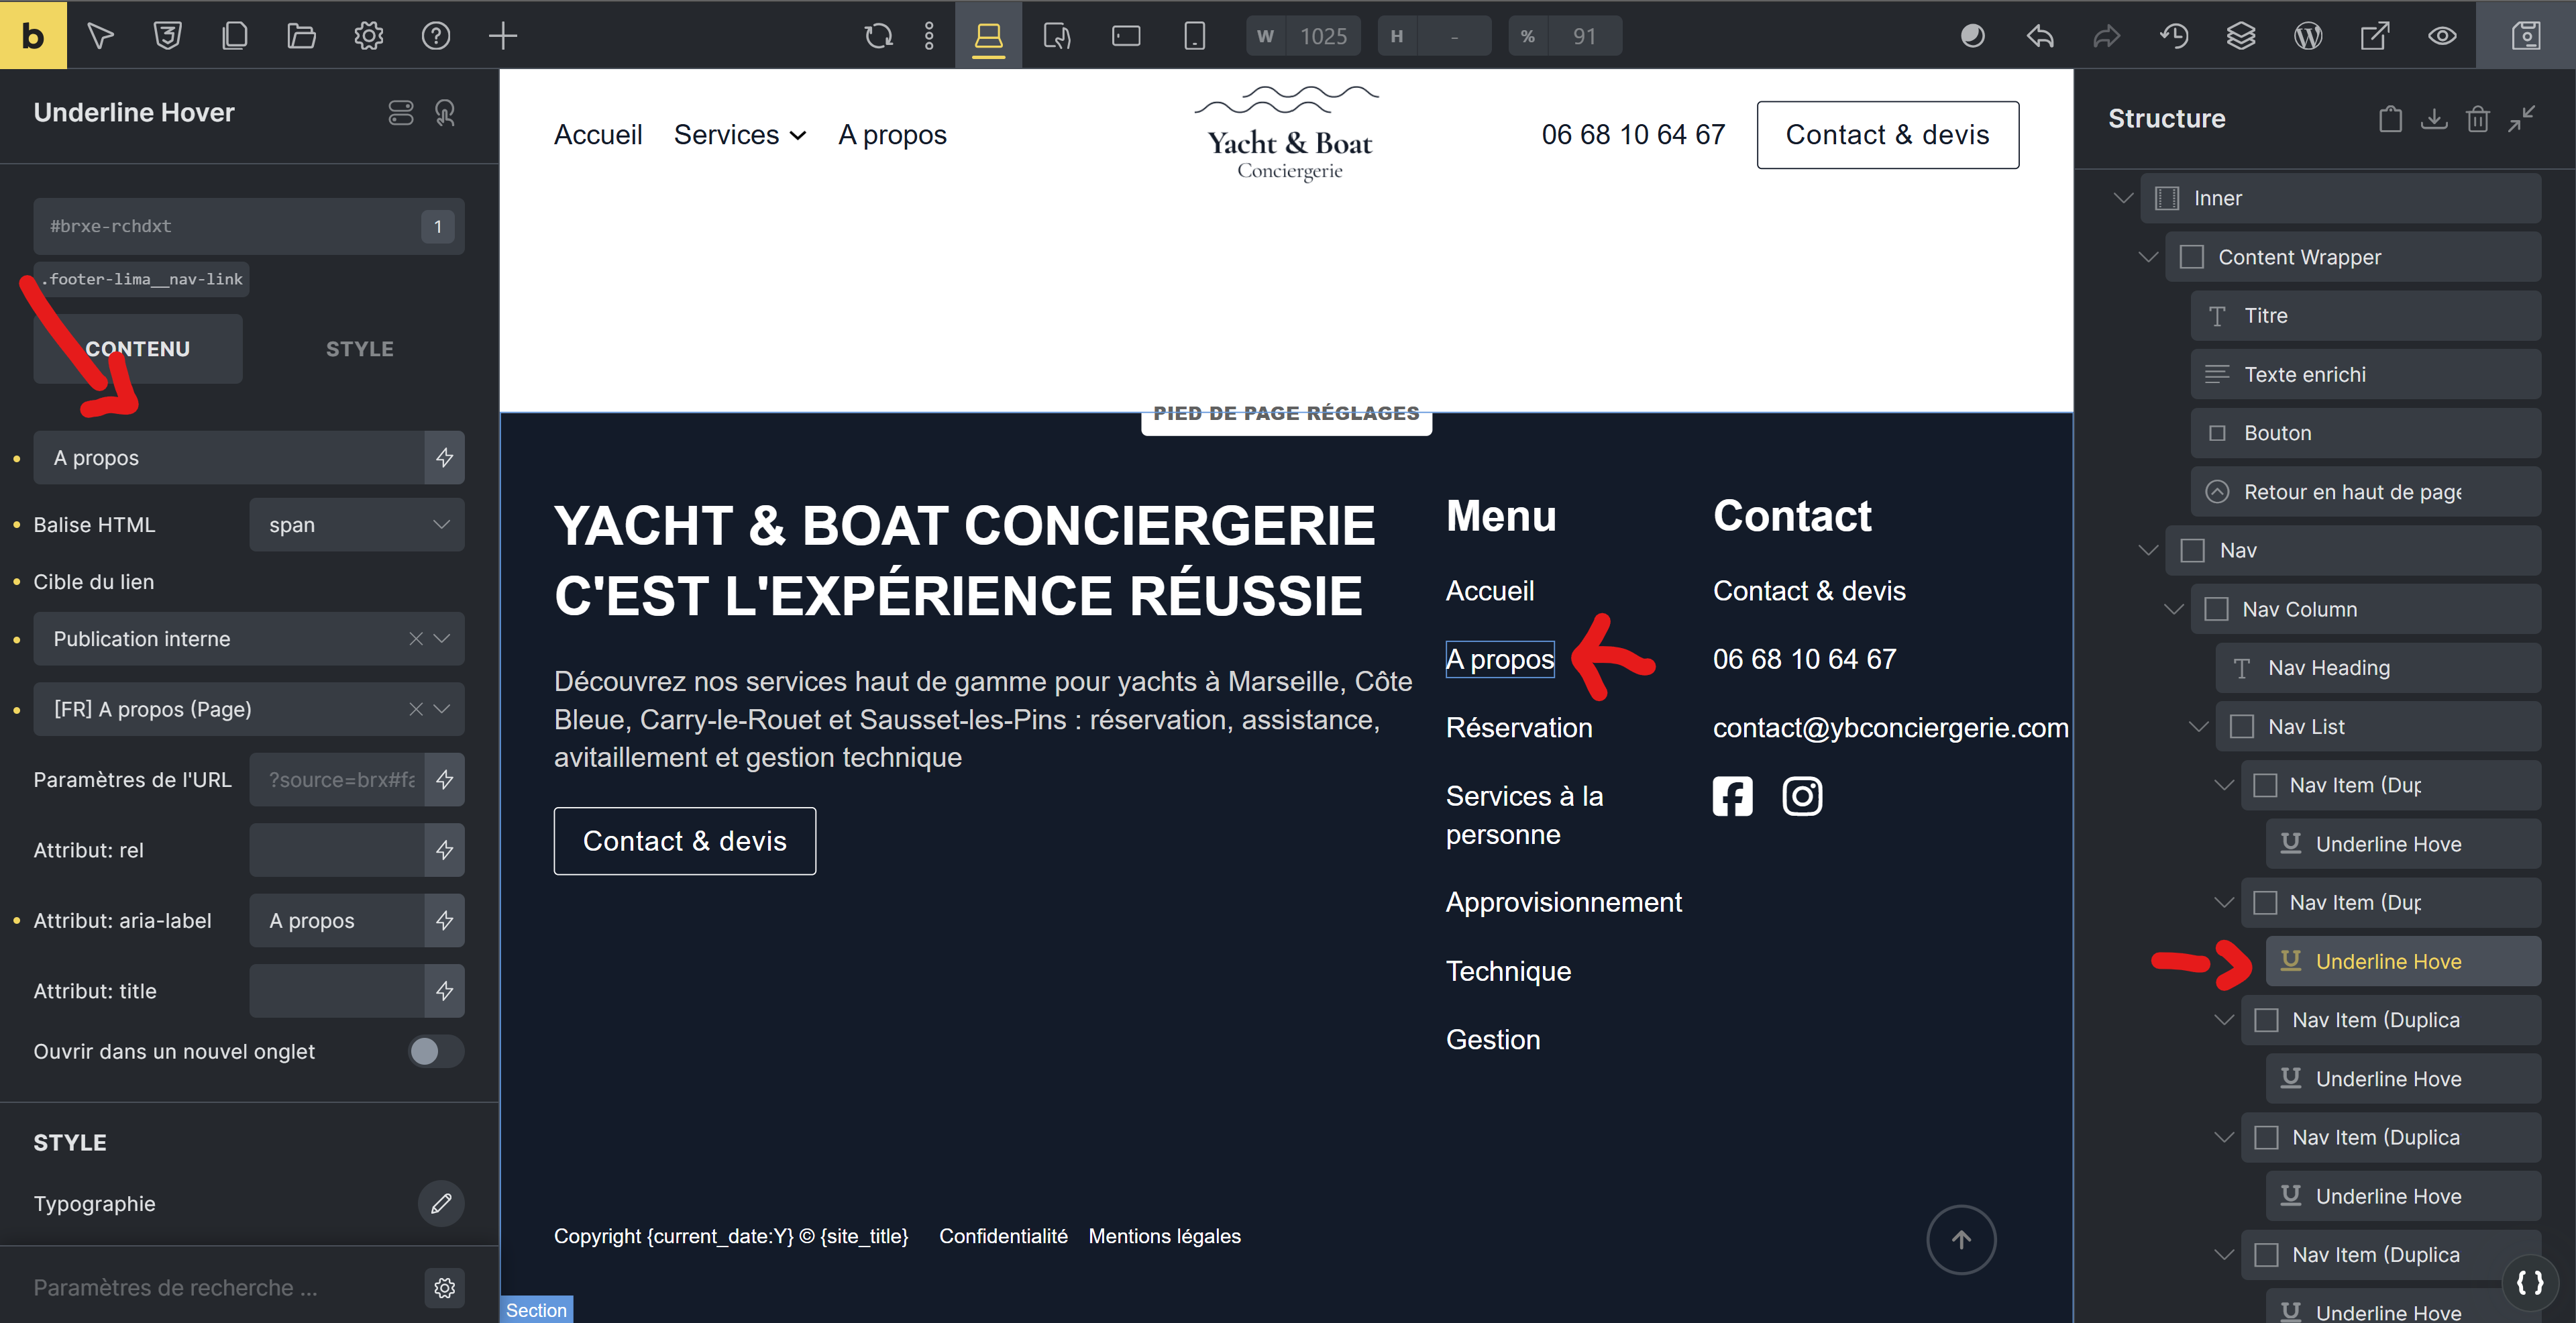Image resolution: width=2576 pixels, height=1323 pixels.
Task: Collapse the Content Wrapper tree item
Action: pyautogui.click(x=2148, y=257)
